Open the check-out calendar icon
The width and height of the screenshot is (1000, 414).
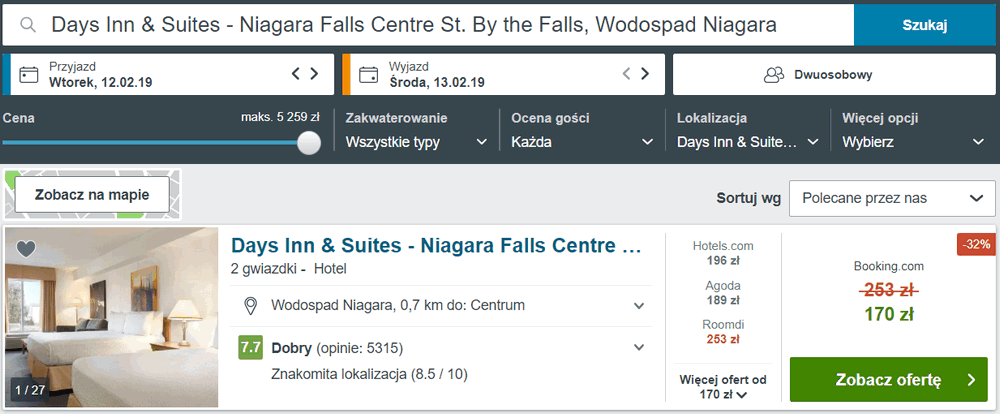click(x=368, y=75)
